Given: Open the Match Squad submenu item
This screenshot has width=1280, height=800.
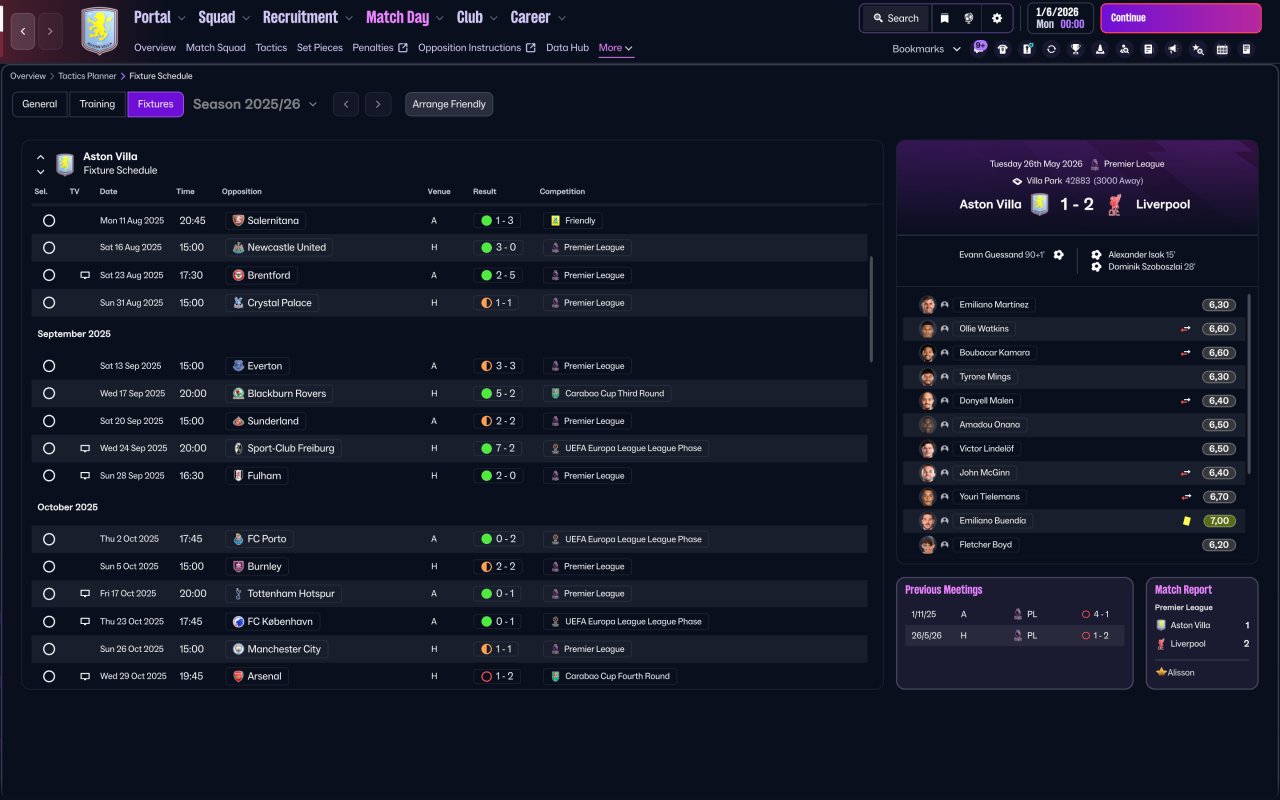Looking at the screenshot, I should [x=215, y=48].
